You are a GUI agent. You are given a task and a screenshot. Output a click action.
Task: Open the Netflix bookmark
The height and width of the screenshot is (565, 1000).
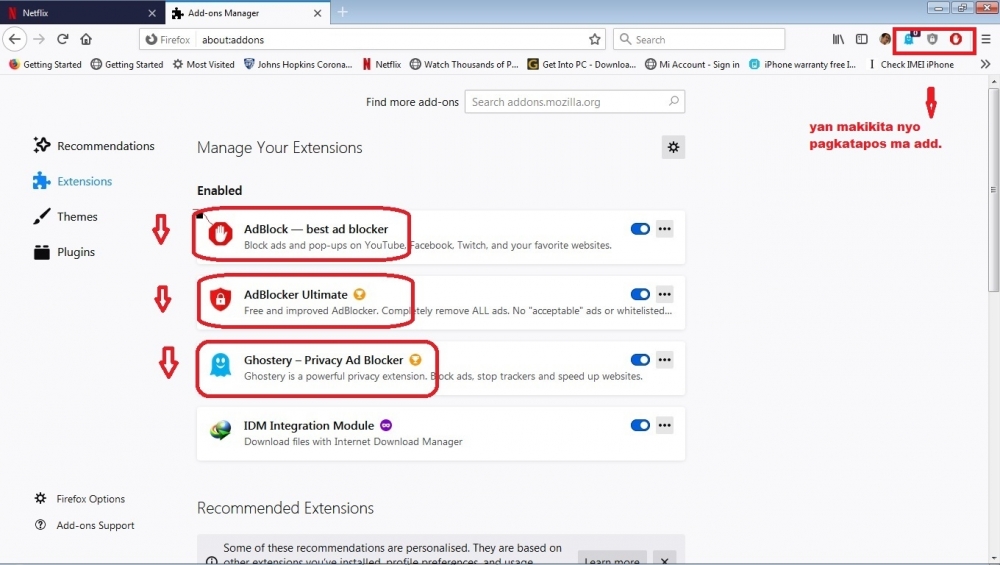[381, 64]
